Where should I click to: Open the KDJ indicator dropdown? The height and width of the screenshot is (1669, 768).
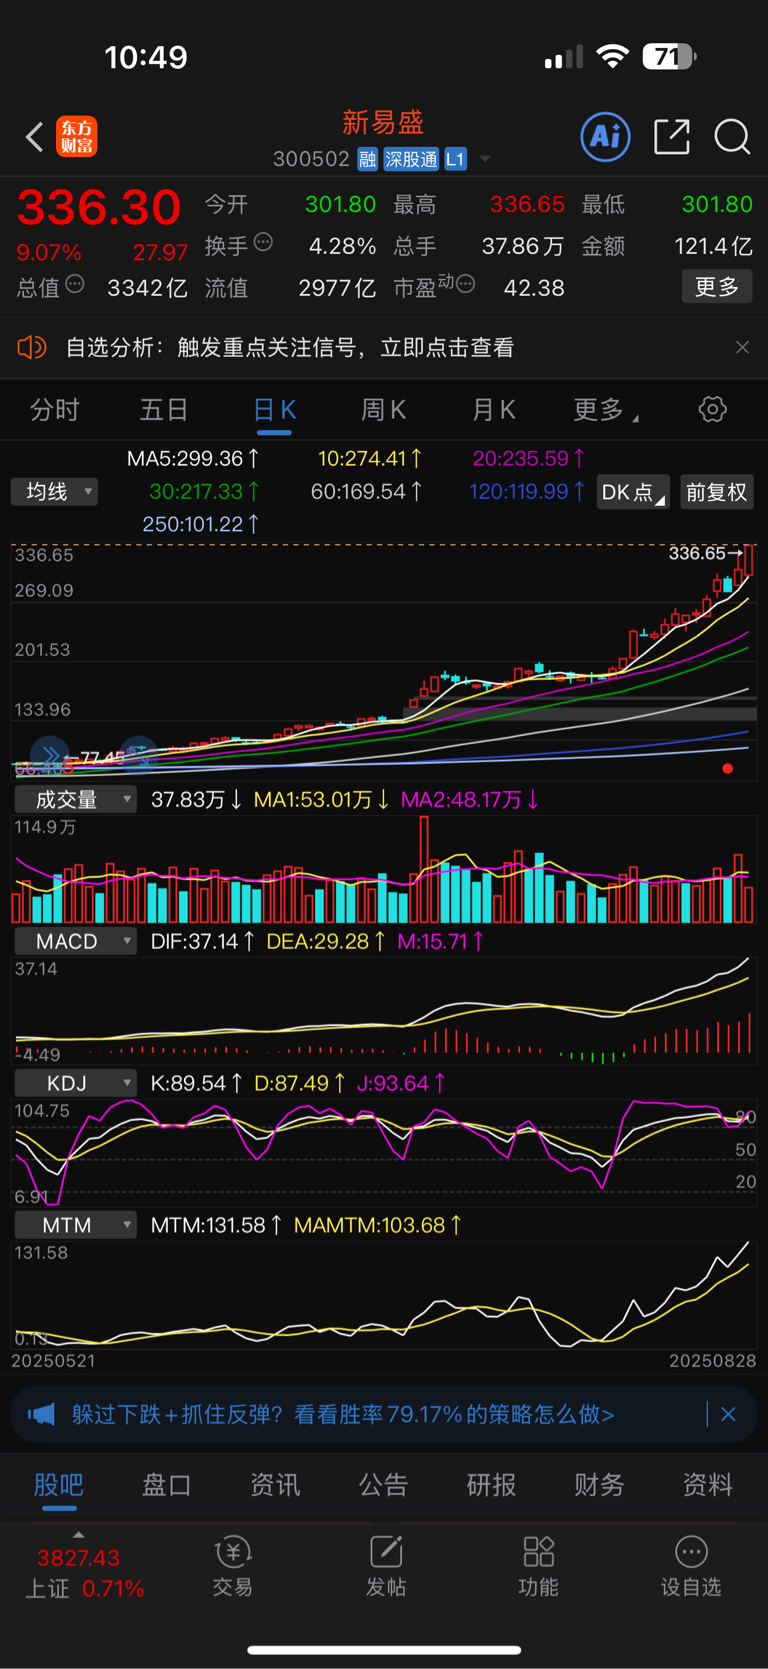point(75,1083)
